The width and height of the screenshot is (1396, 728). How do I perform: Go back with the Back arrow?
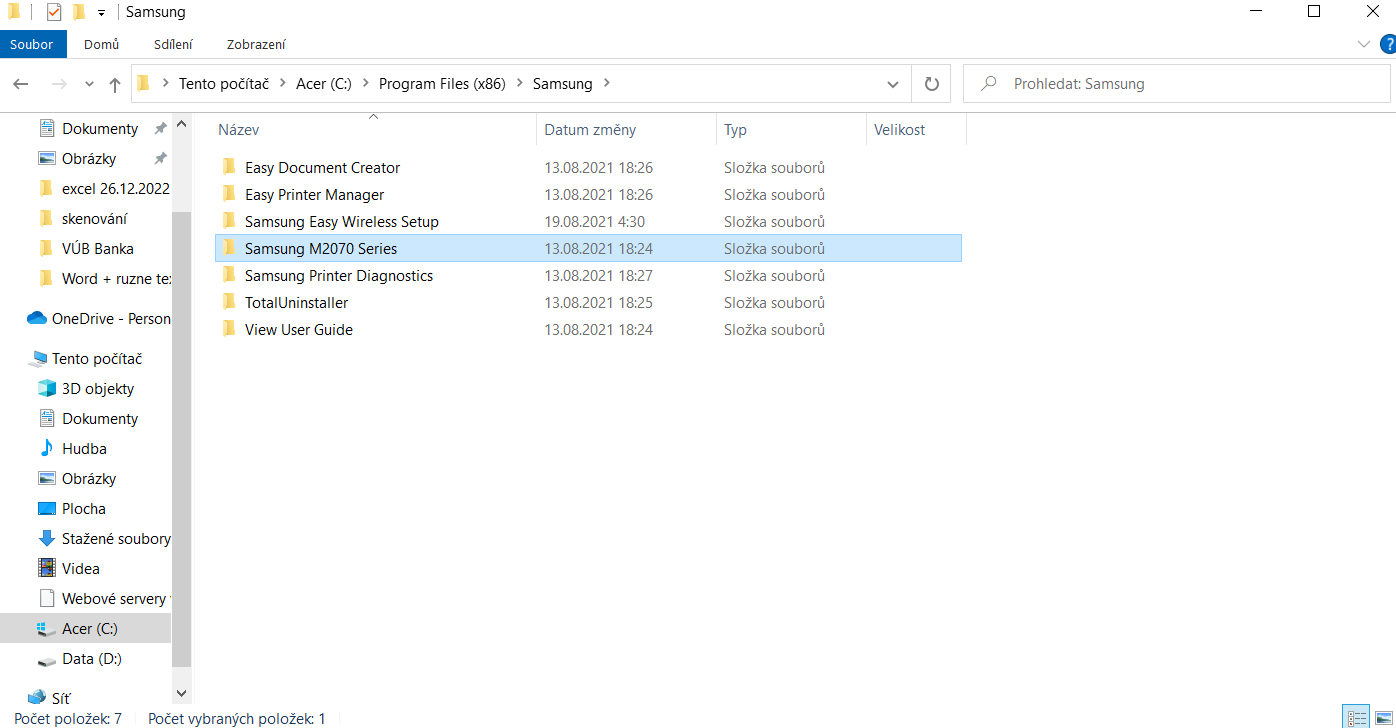[21, 84]
